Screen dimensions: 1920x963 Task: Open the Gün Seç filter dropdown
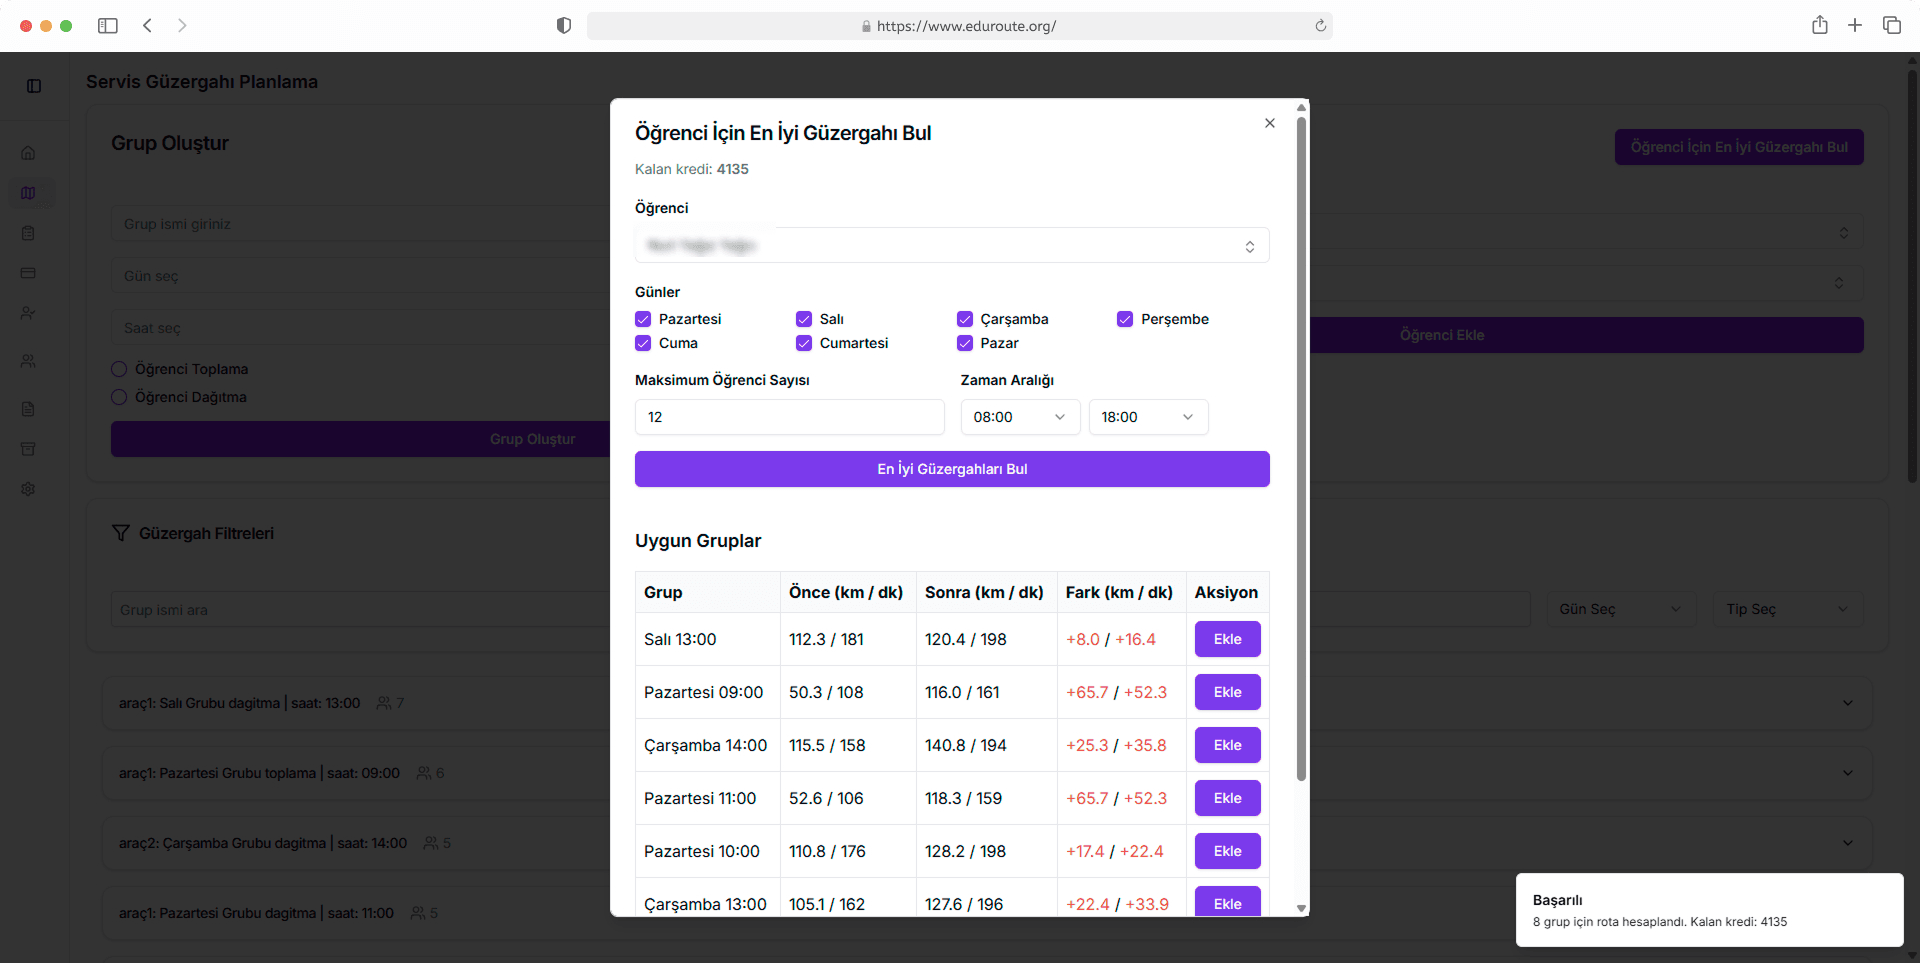pos(1621,609)
